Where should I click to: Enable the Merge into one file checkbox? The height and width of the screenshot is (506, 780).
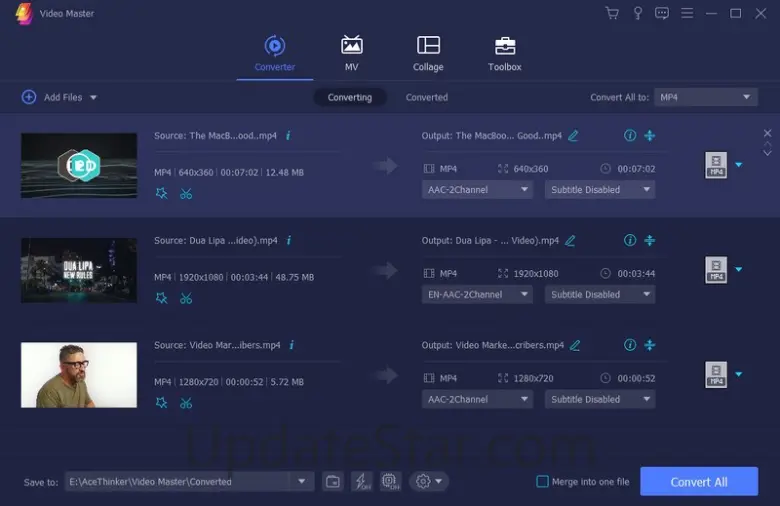[x=542, y=482]
